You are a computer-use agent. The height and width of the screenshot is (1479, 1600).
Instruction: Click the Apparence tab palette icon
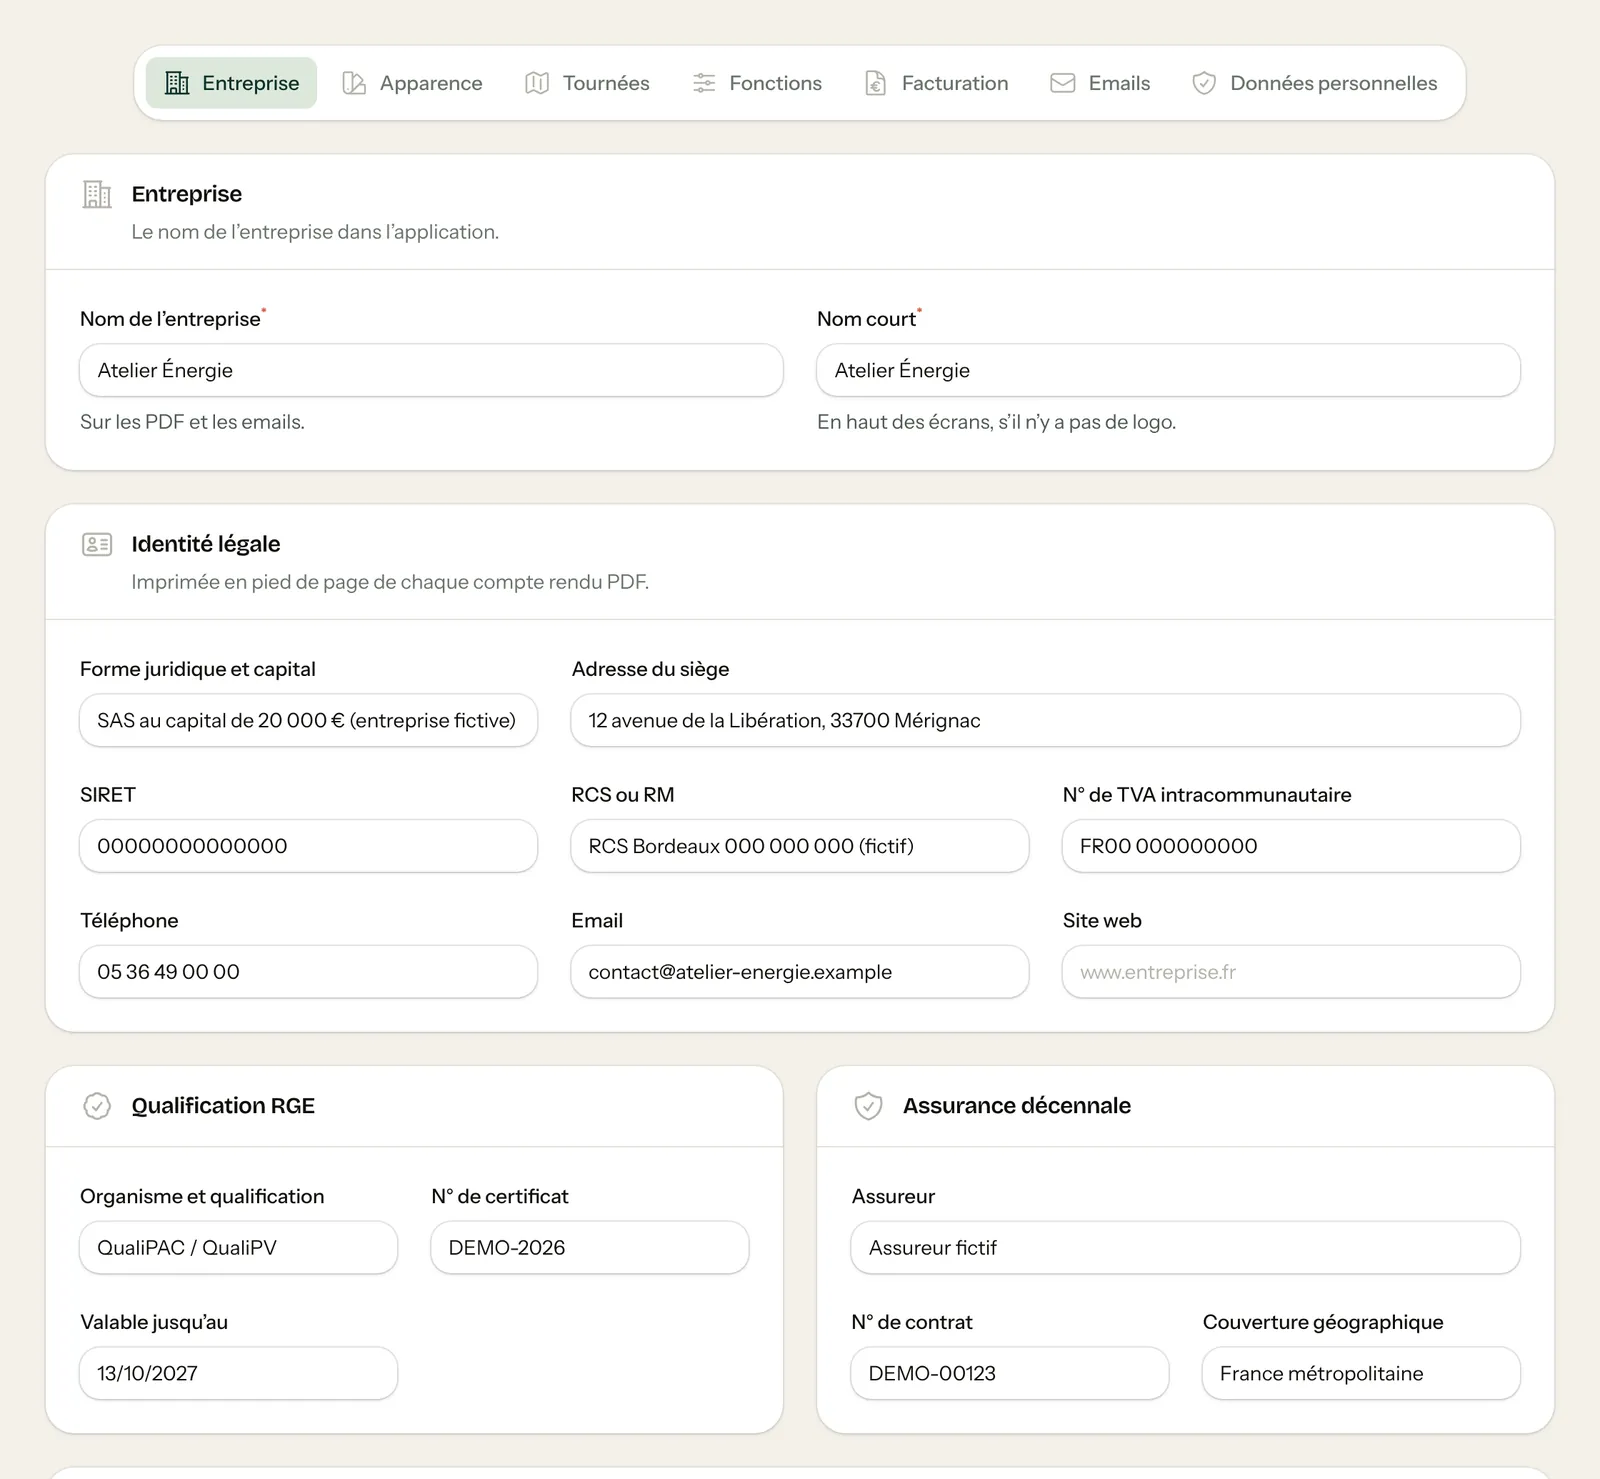point(354,83)
